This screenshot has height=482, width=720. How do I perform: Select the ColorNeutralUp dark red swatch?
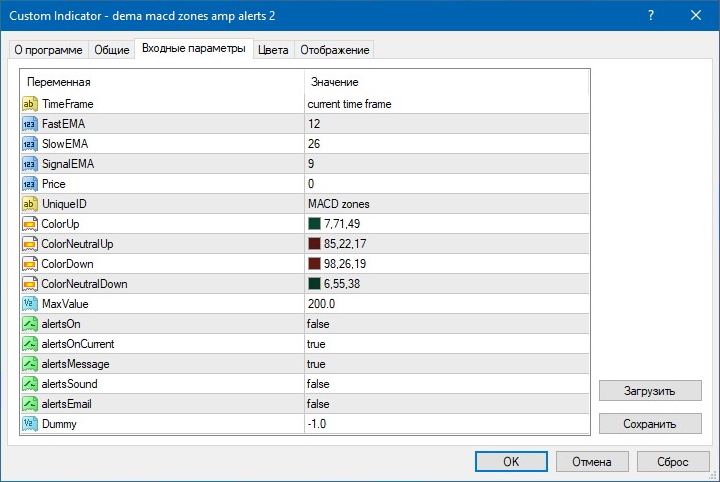[x=314, y=244]
